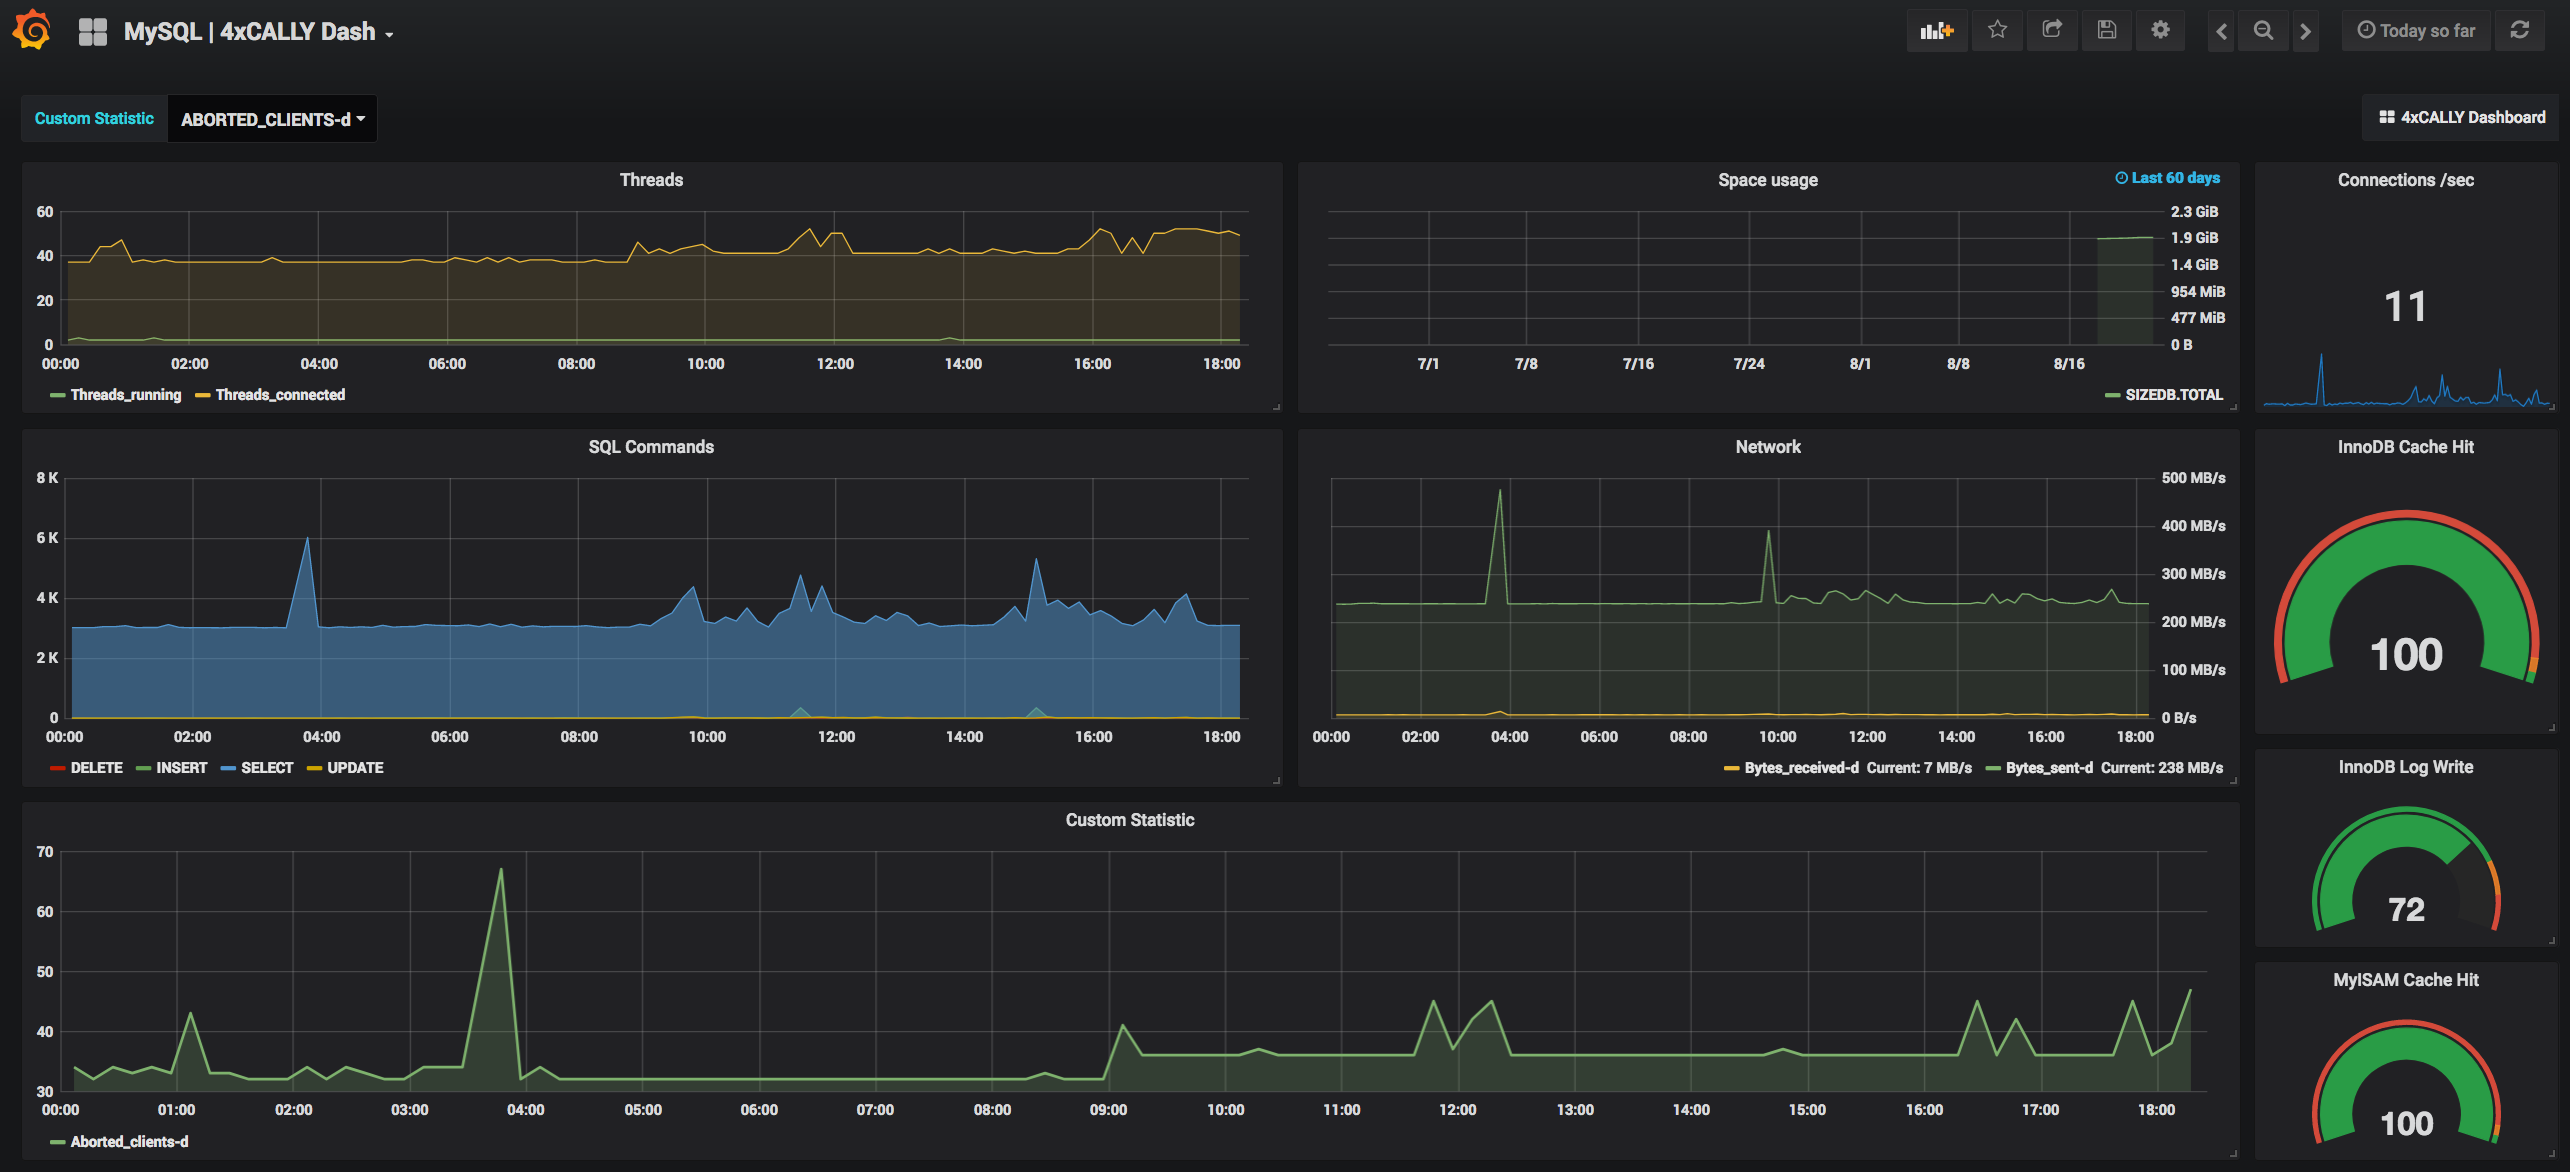2570x1172 pixels.
Task: Open the bottom Custom Statistic panel title menu
Action: [1130, 820]
